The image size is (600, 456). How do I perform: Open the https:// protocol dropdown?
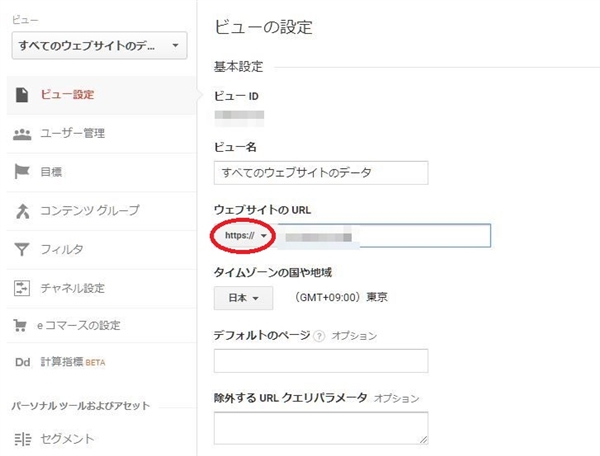245,236
